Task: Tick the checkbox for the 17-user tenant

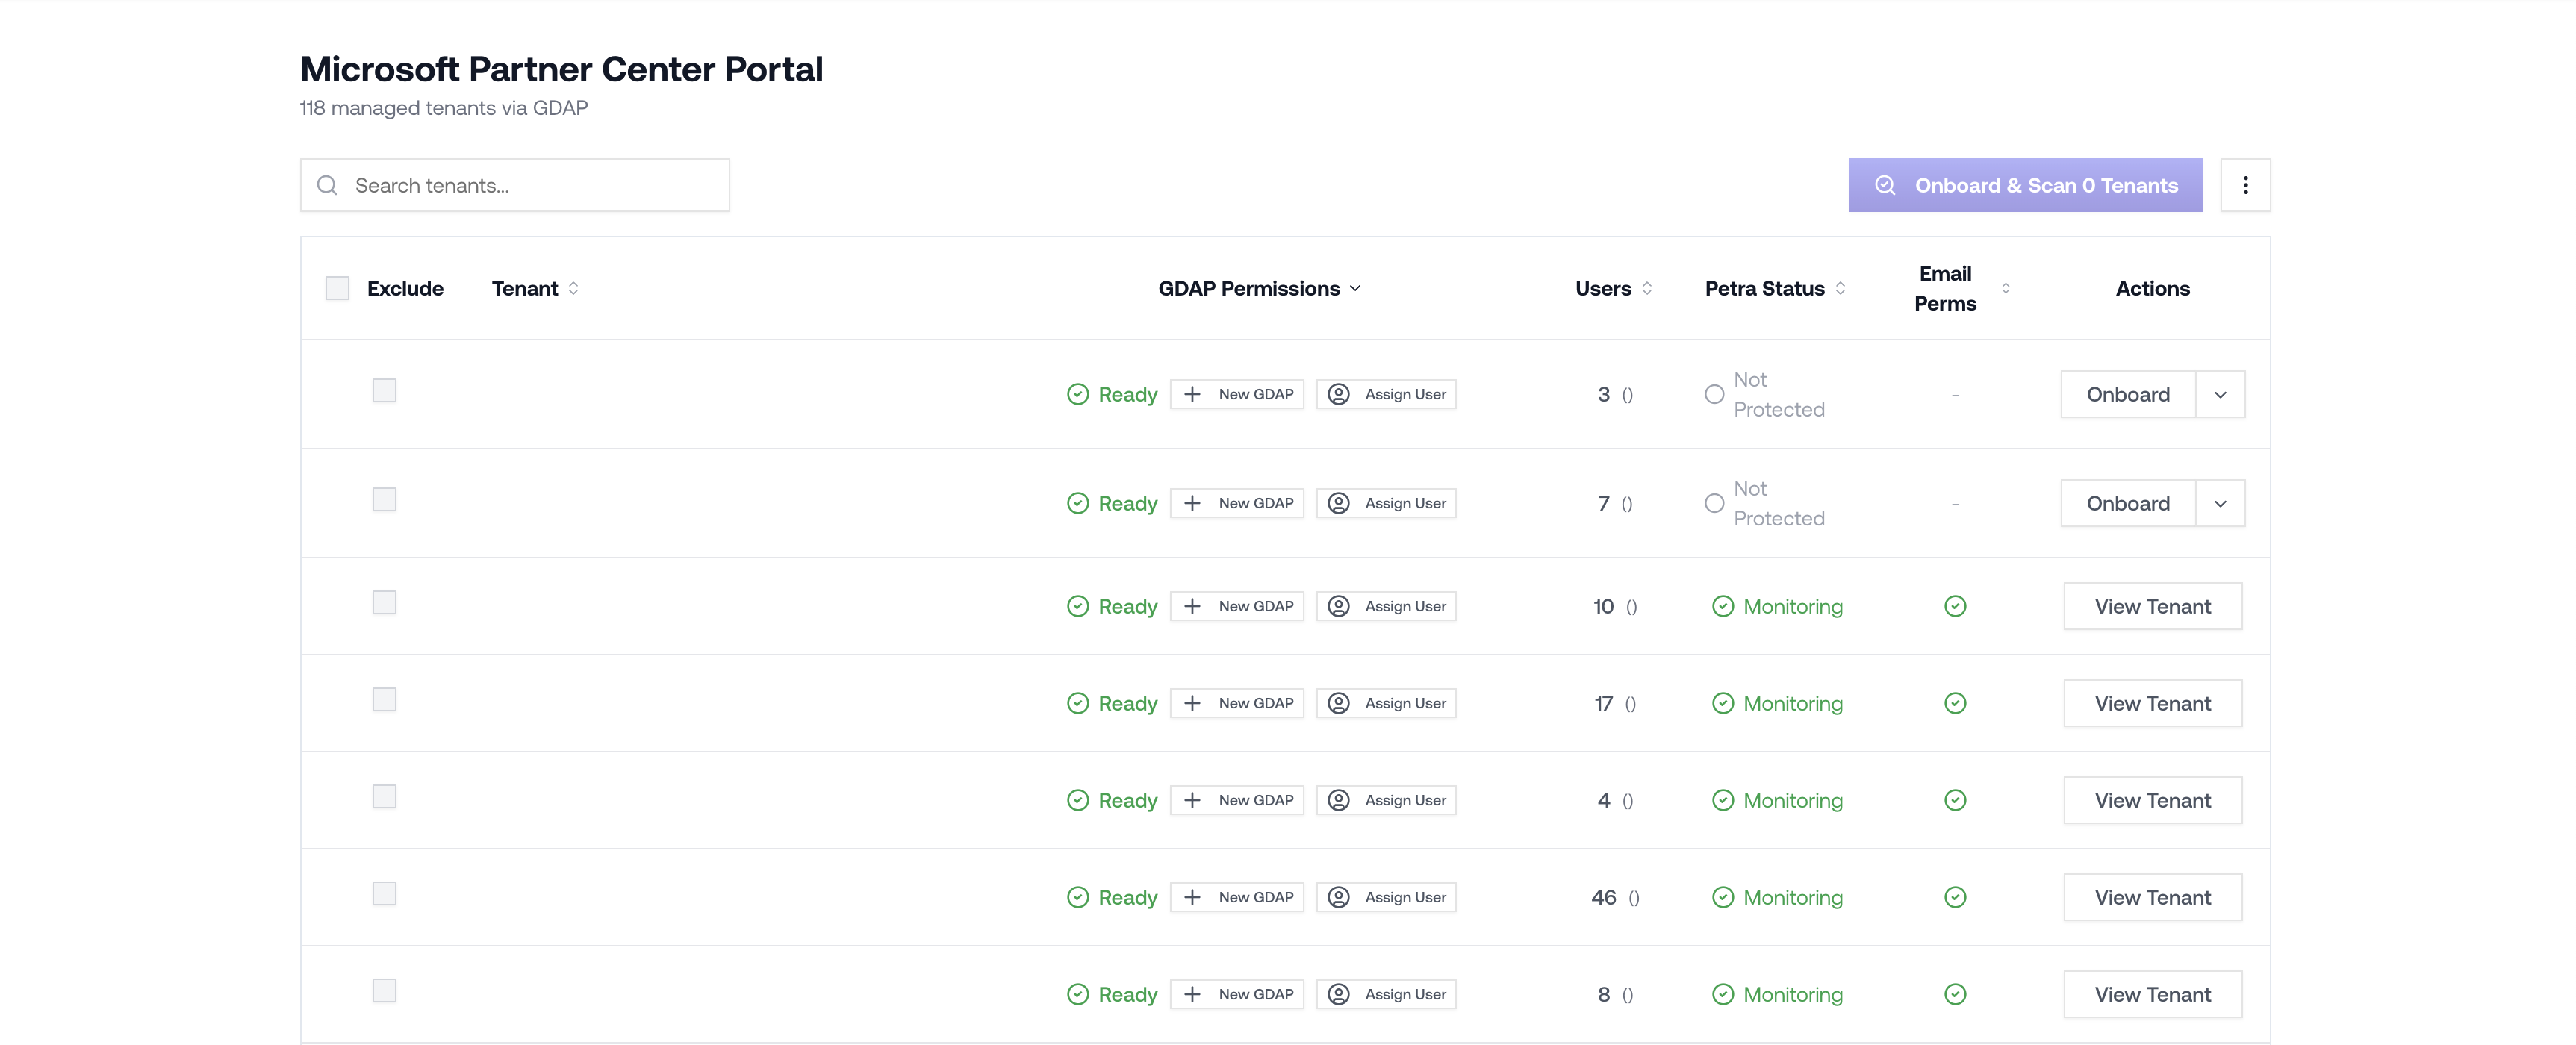Action: coord(384,699)
